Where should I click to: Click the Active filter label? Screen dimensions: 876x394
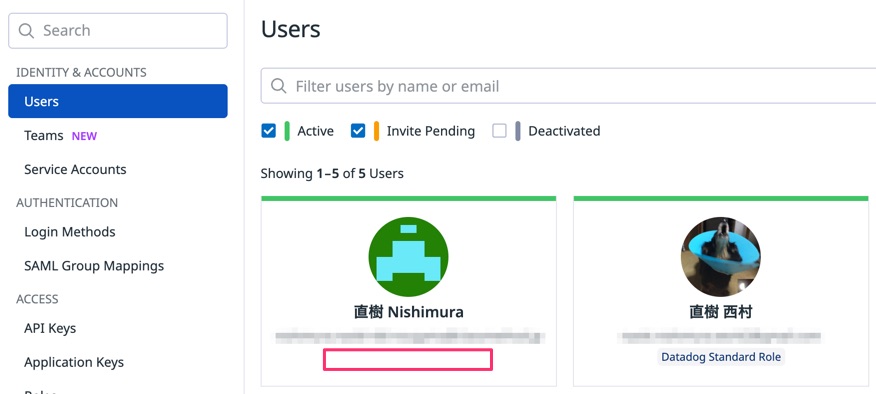click(316, 131)
